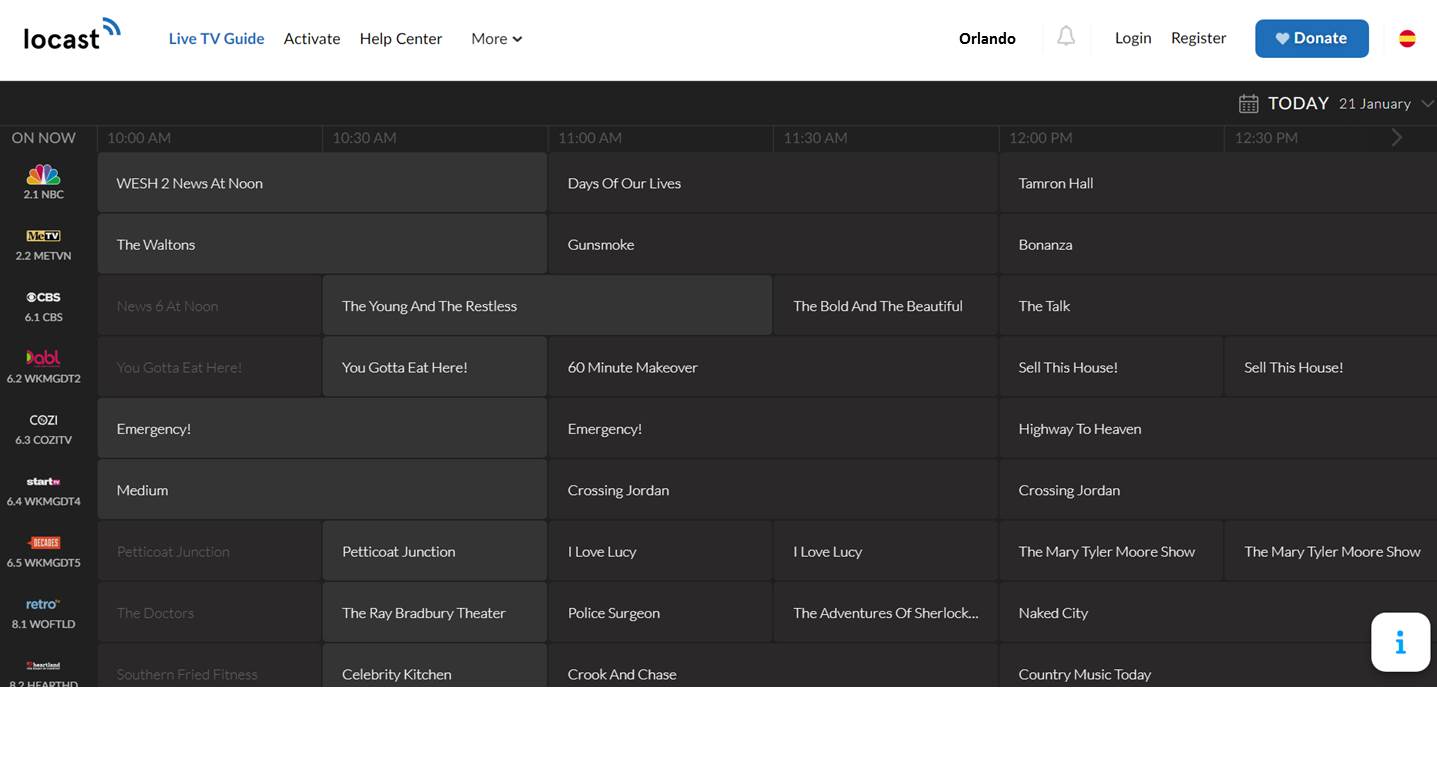This screenshot has width=1437, height=762.
Task: Open notifications bell icon
Action: [x=1066, y=37]
